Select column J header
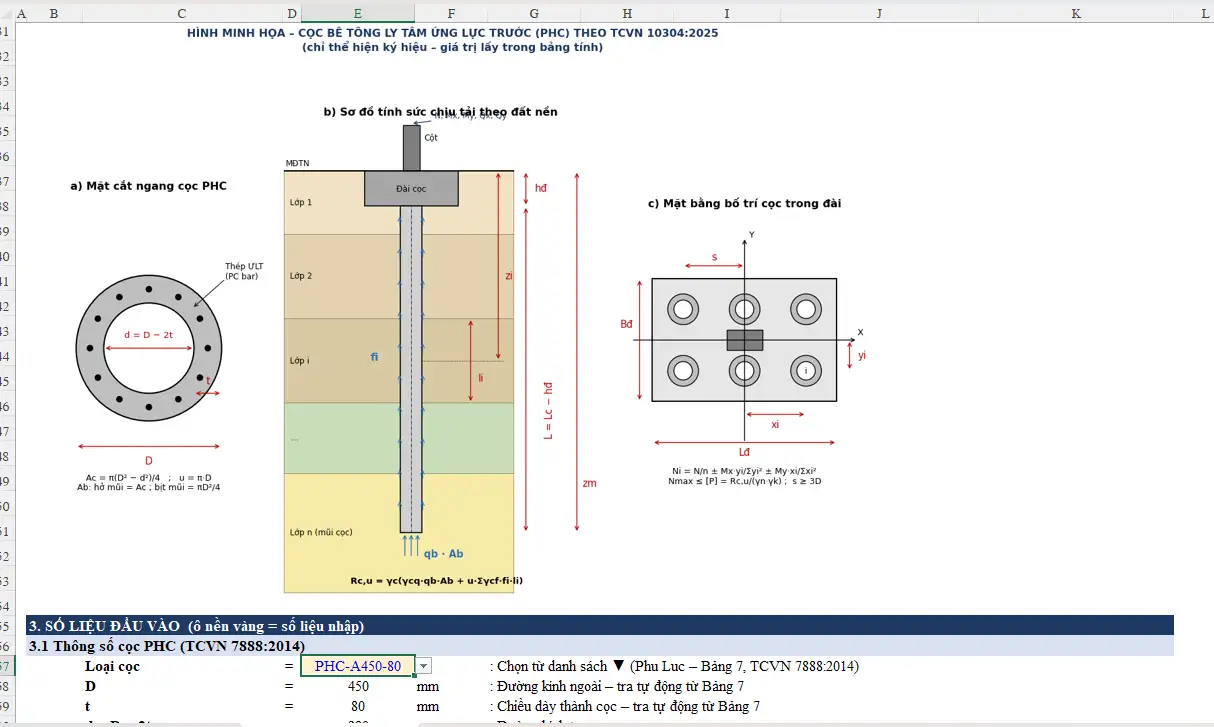1214x727 pixels. point(878,13)
